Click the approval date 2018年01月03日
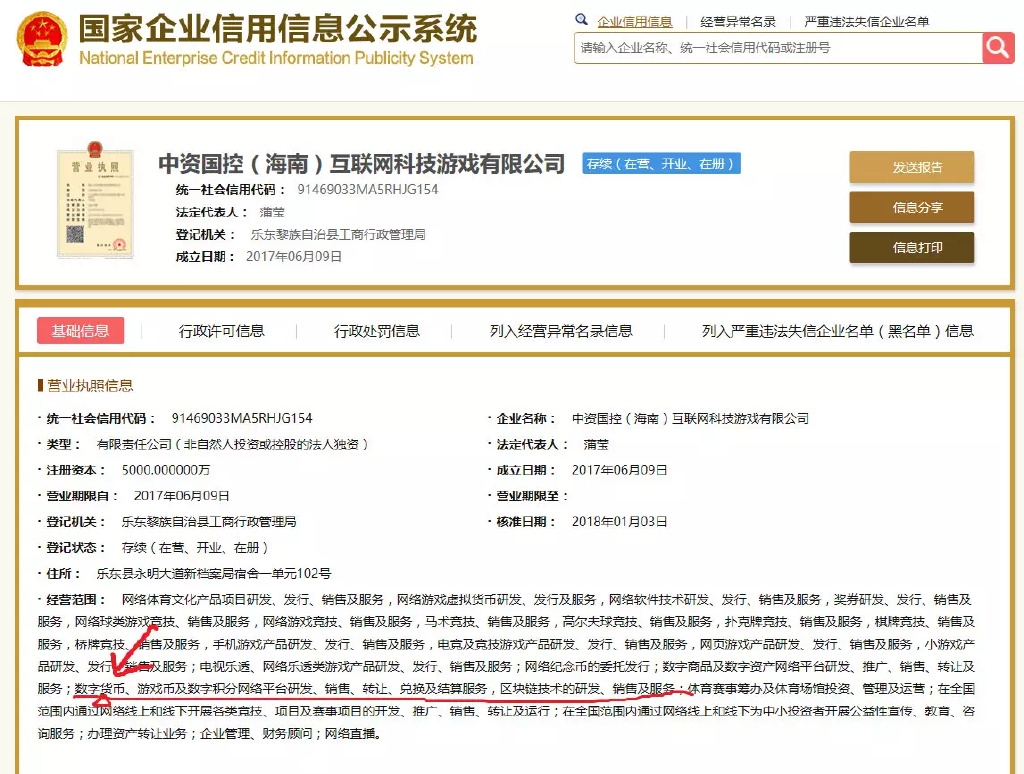The height and width of the screenshot is (774, 1024). click(619, 521)
